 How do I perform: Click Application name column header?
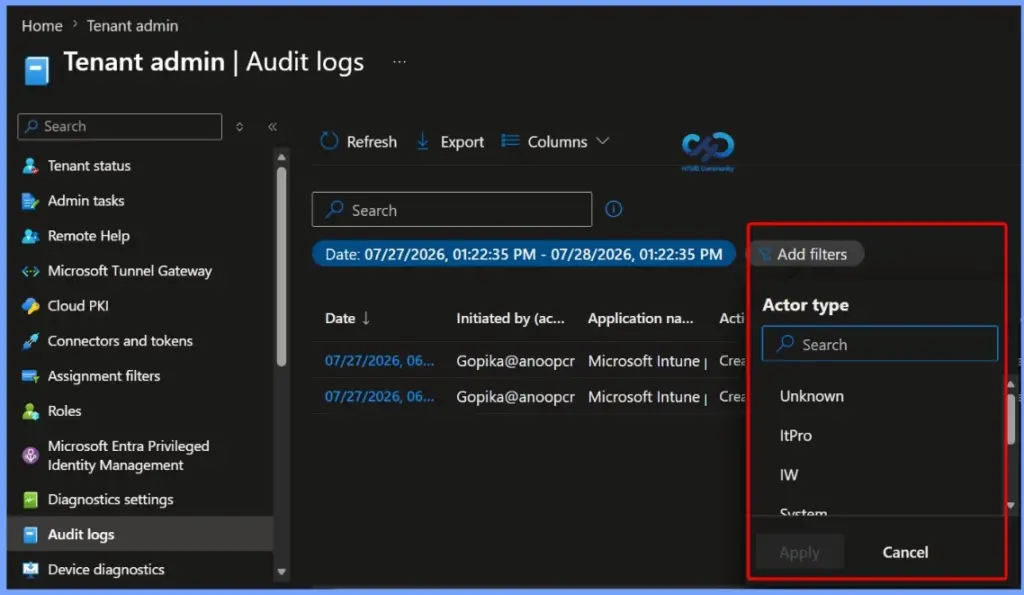[640, 318]
